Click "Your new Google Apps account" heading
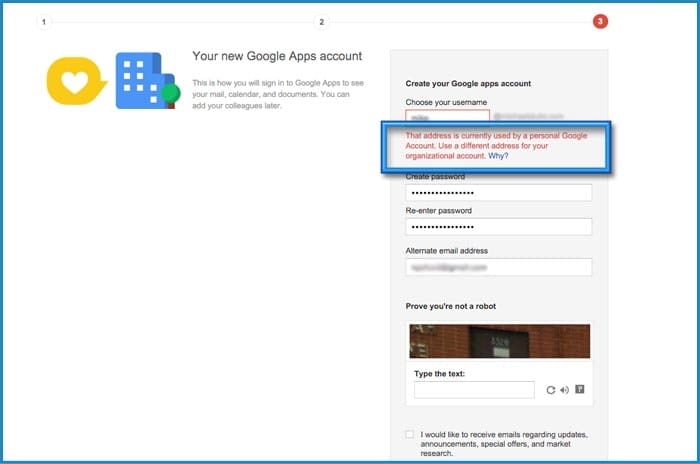This screenshot has width=700, height=464. pos(277,56)
